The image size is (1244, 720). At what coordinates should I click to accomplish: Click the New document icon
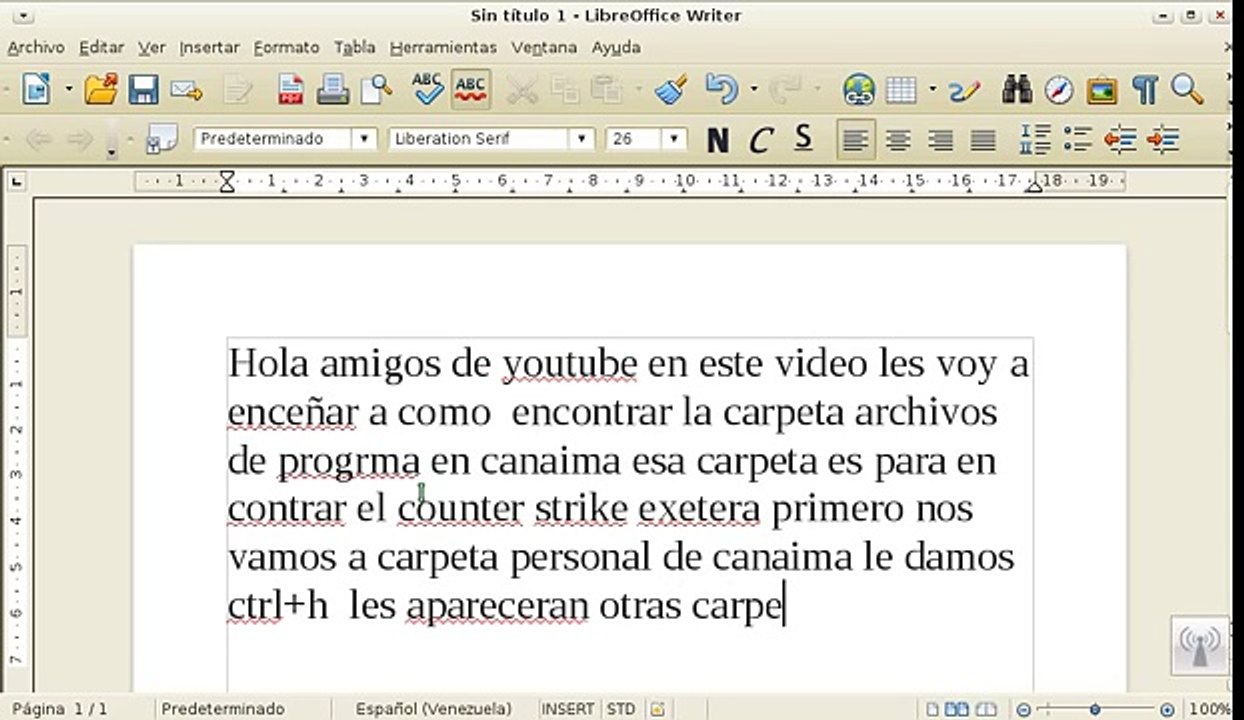36,90
